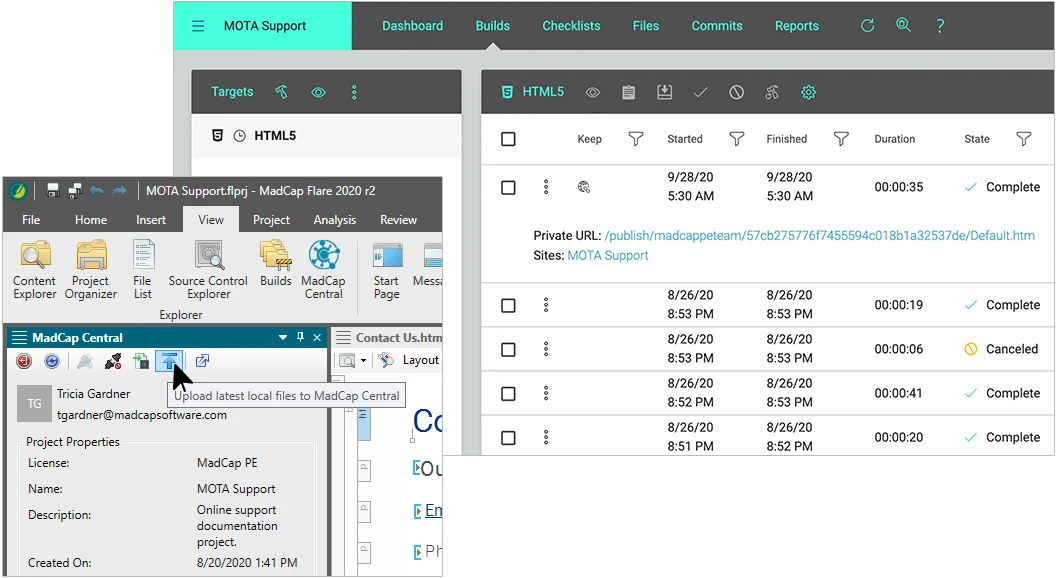Image resolution: width=1060 pixels, height=578 pixels.
Task: Click the clipboard log icon in HTML5 toolbar
Action: (629, 93)
